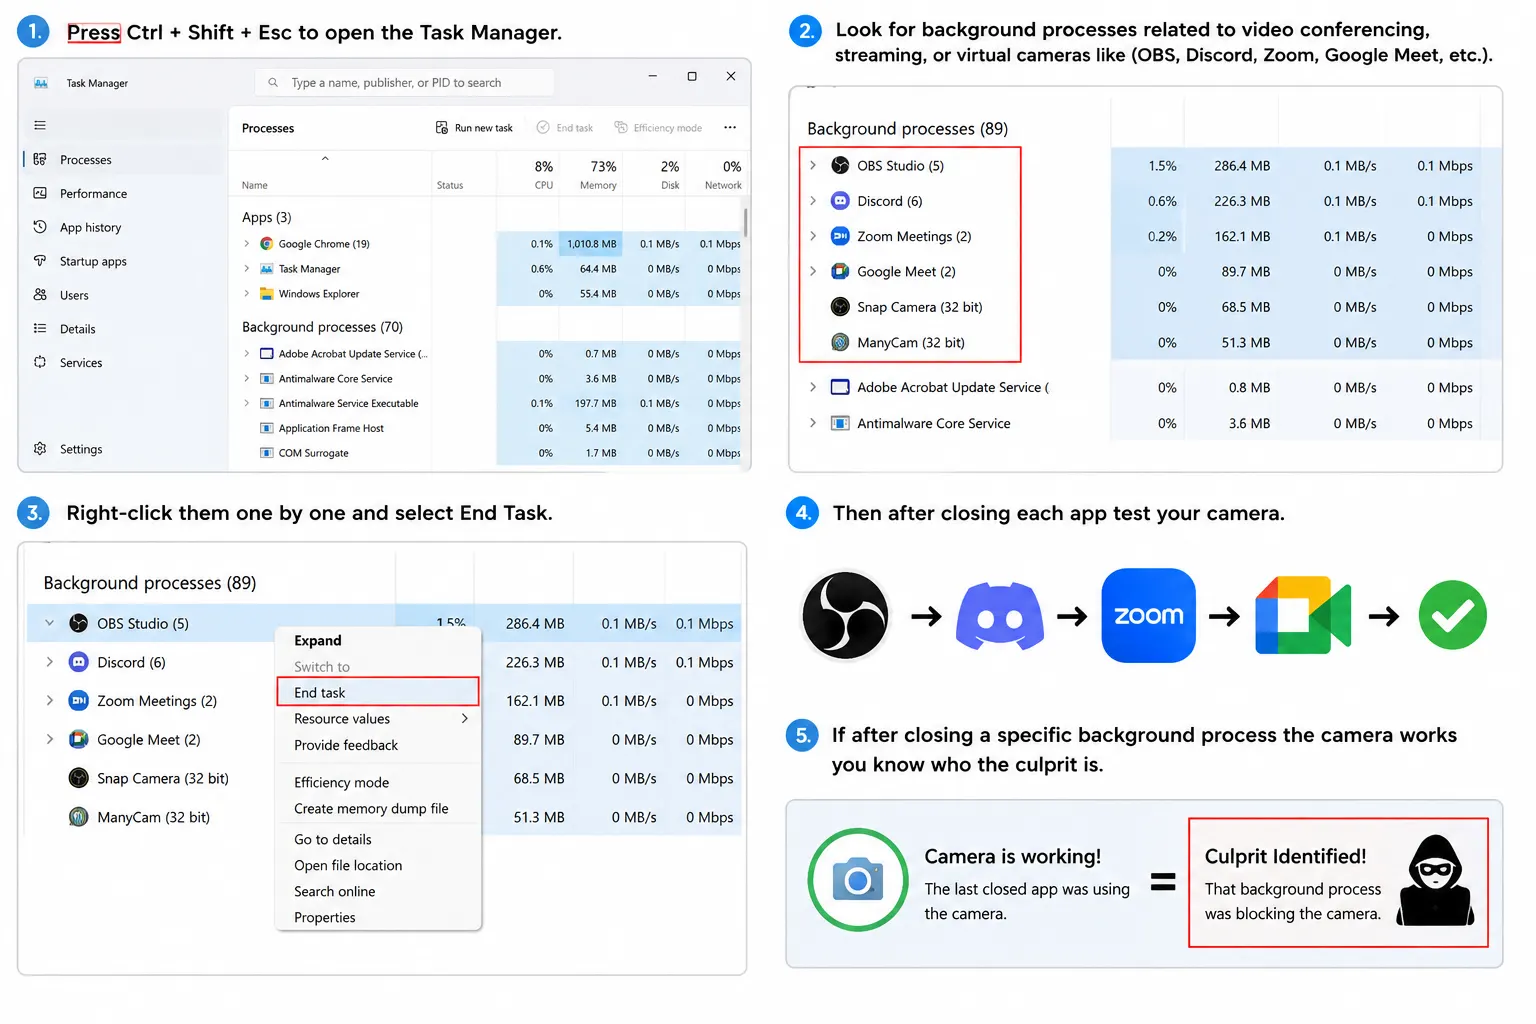
Task: Sort by the CPU column header
Action: point(528,174)
